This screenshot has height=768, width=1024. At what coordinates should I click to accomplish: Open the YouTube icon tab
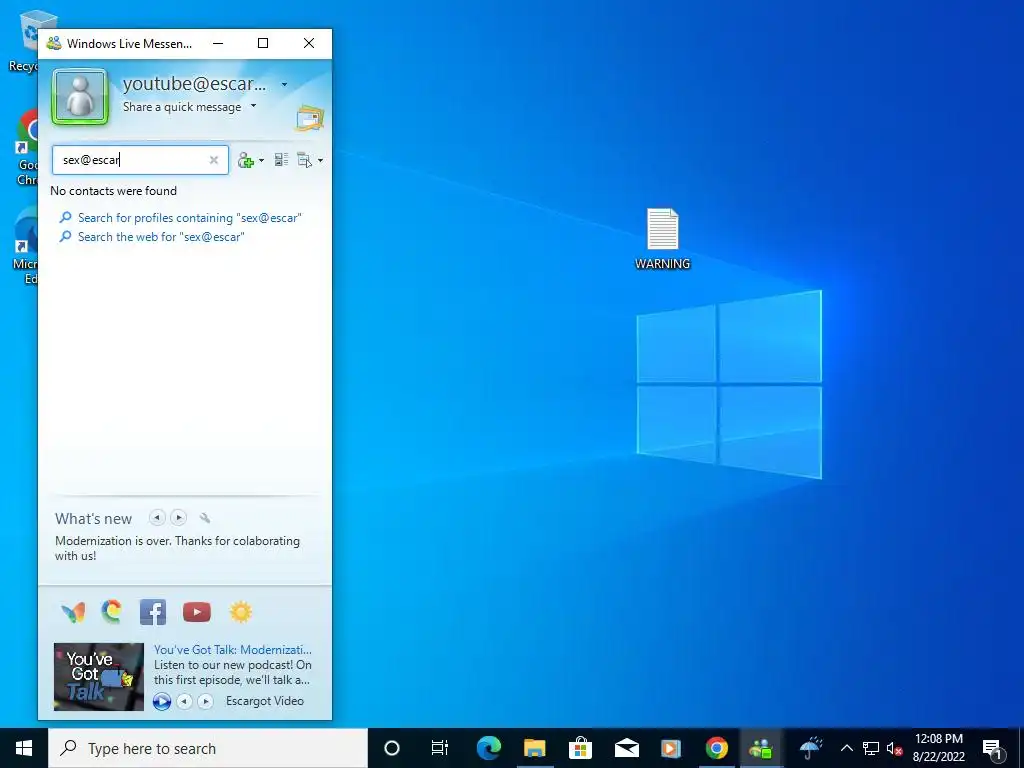pos(197,612)
